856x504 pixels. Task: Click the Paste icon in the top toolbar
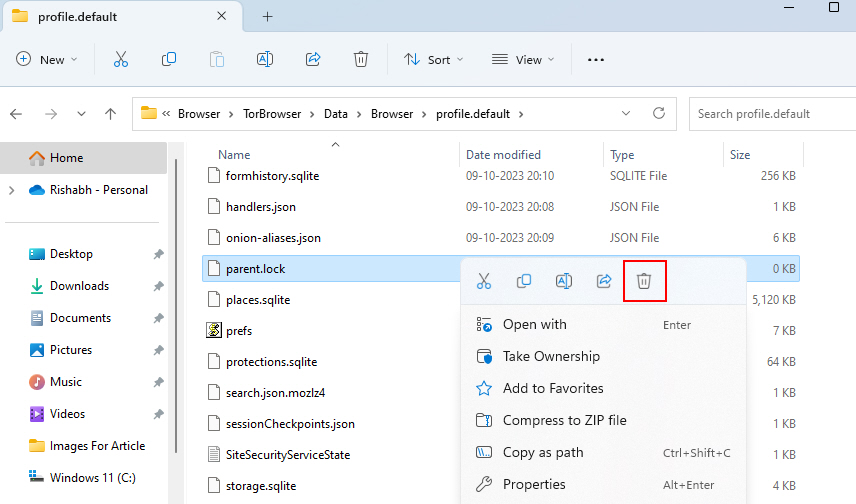[x=217, y=59]
